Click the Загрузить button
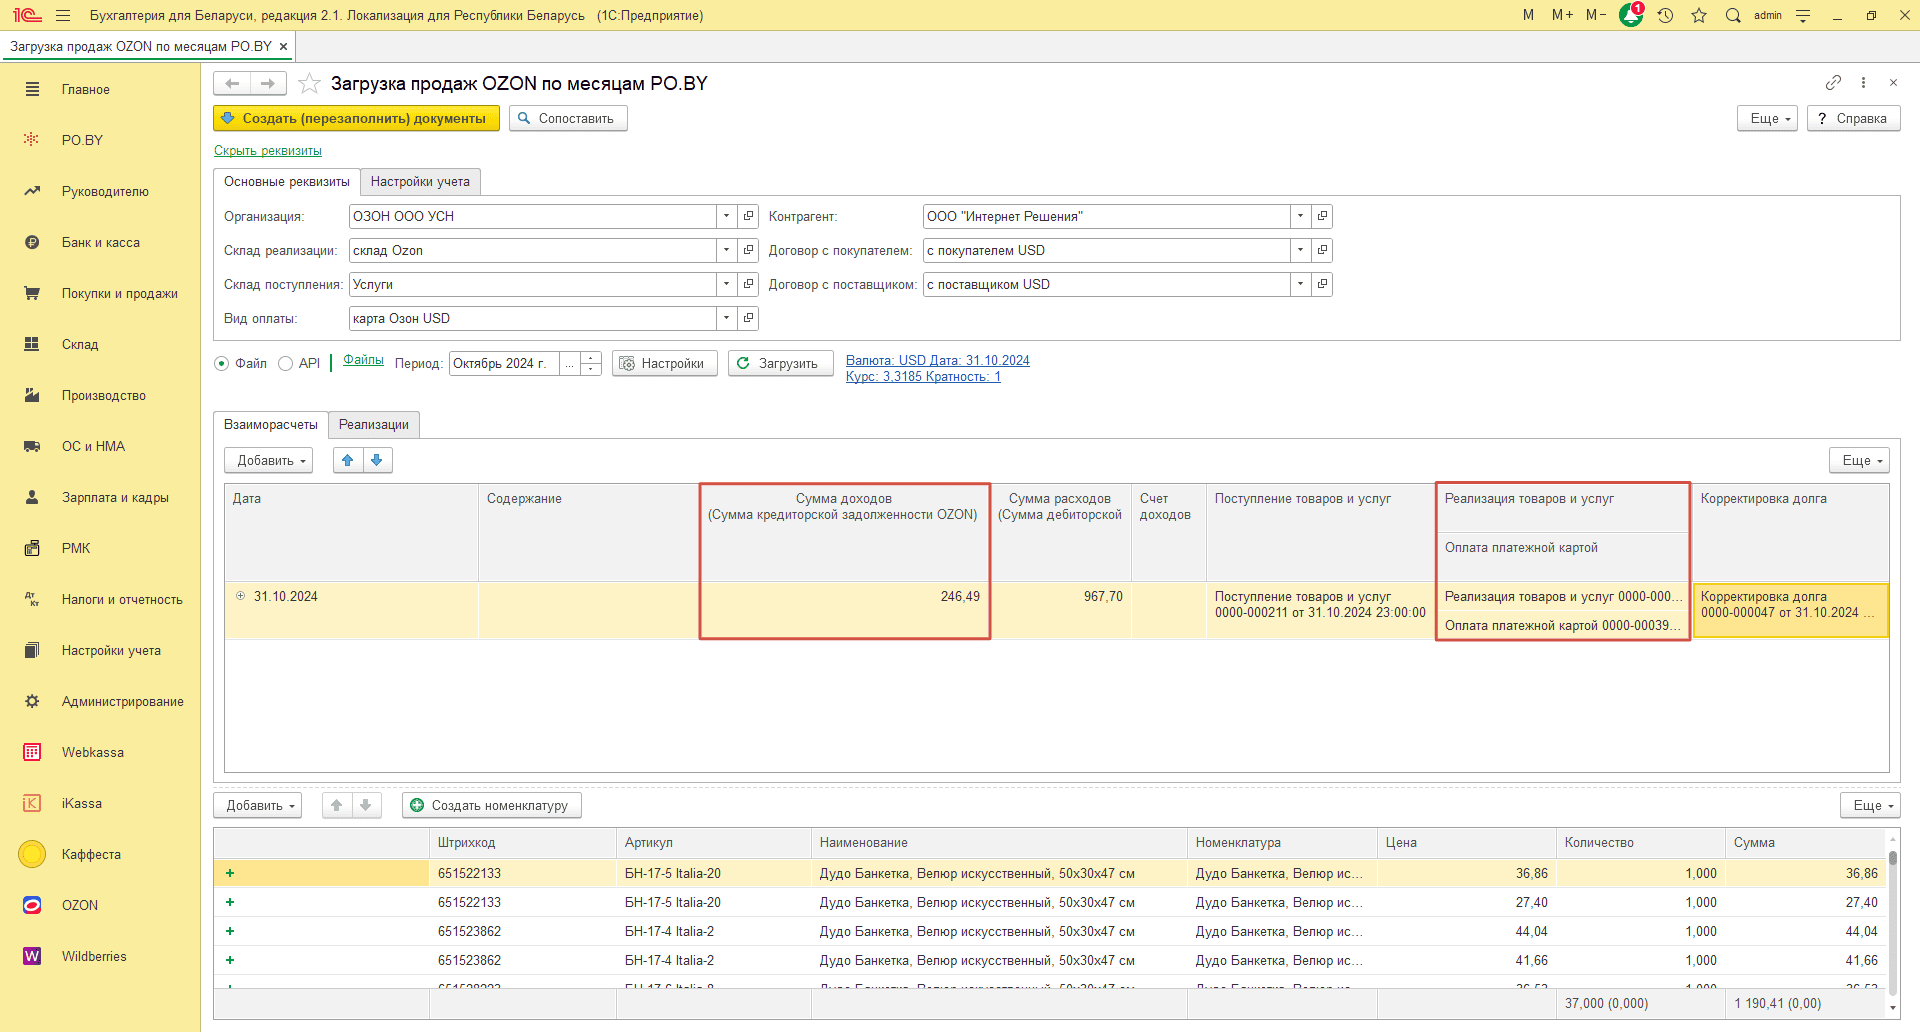The image size is (1920, 1032). [x=781, y=363]
